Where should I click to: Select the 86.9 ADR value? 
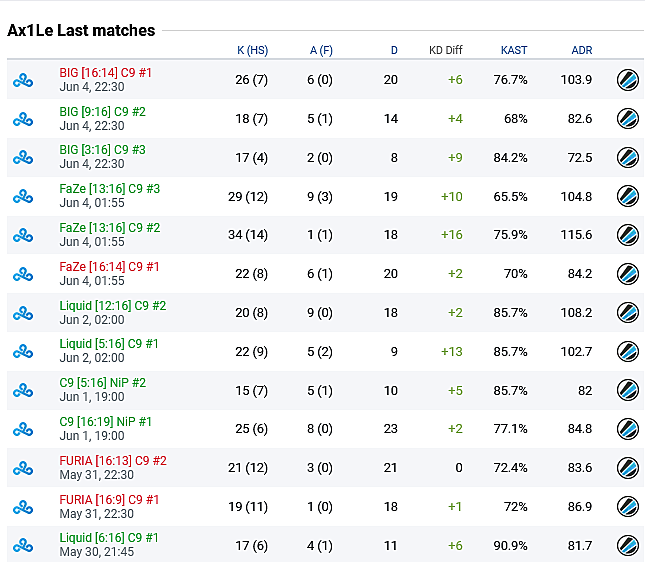click(580, 506)
